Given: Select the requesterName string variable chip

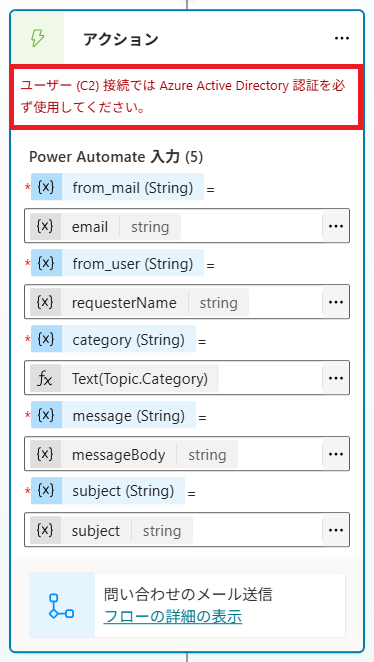Looking at the screenshot, I should [x=139, y=303].
